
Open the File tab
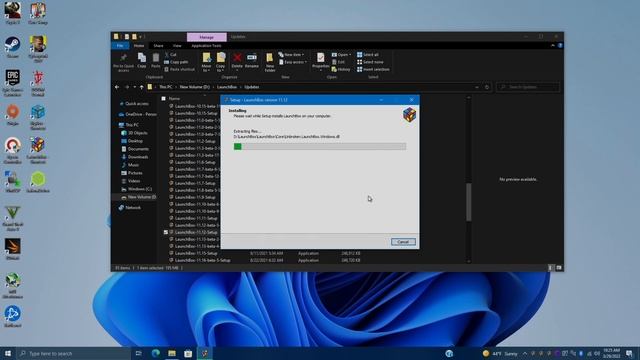(x=120, y=45)
